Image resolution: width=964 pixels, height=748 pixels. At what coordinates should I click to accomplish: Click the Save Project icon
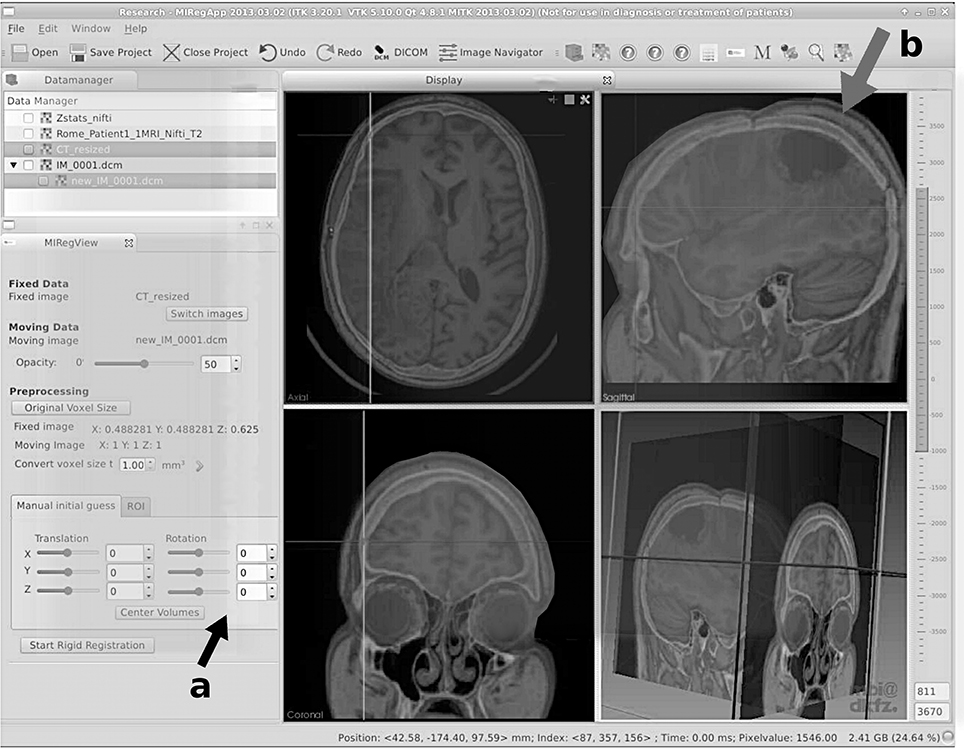pos(79,52)
